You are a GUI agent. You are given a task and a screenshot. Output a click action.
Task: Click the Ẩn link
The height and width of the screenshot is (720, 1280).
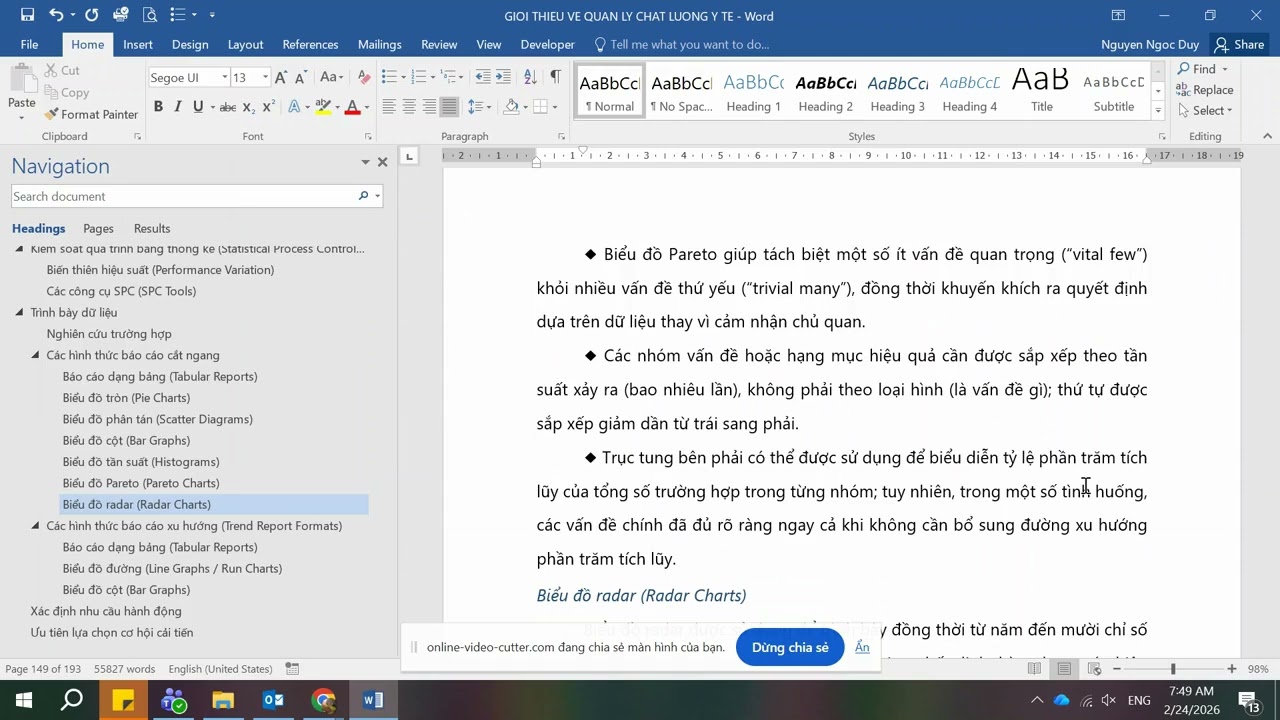862,647
